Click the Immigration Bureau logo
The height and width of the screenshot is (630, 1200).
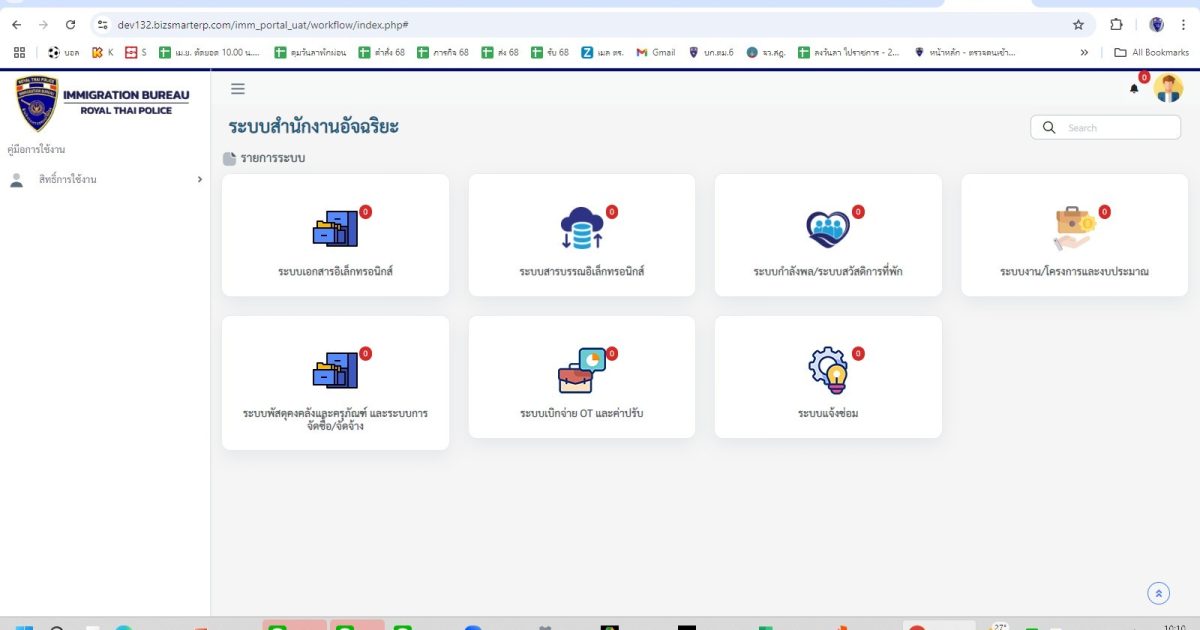[103, 103]
